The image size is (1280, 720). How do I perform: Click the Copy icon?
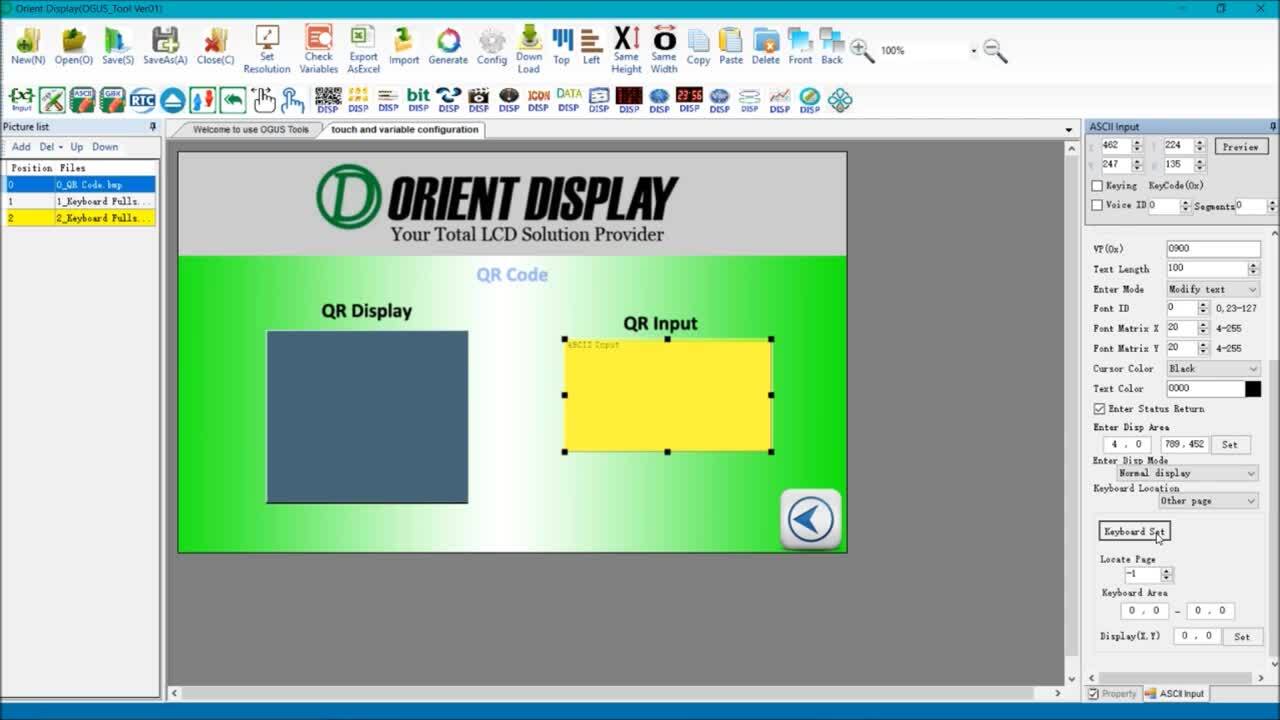[698, 46]
